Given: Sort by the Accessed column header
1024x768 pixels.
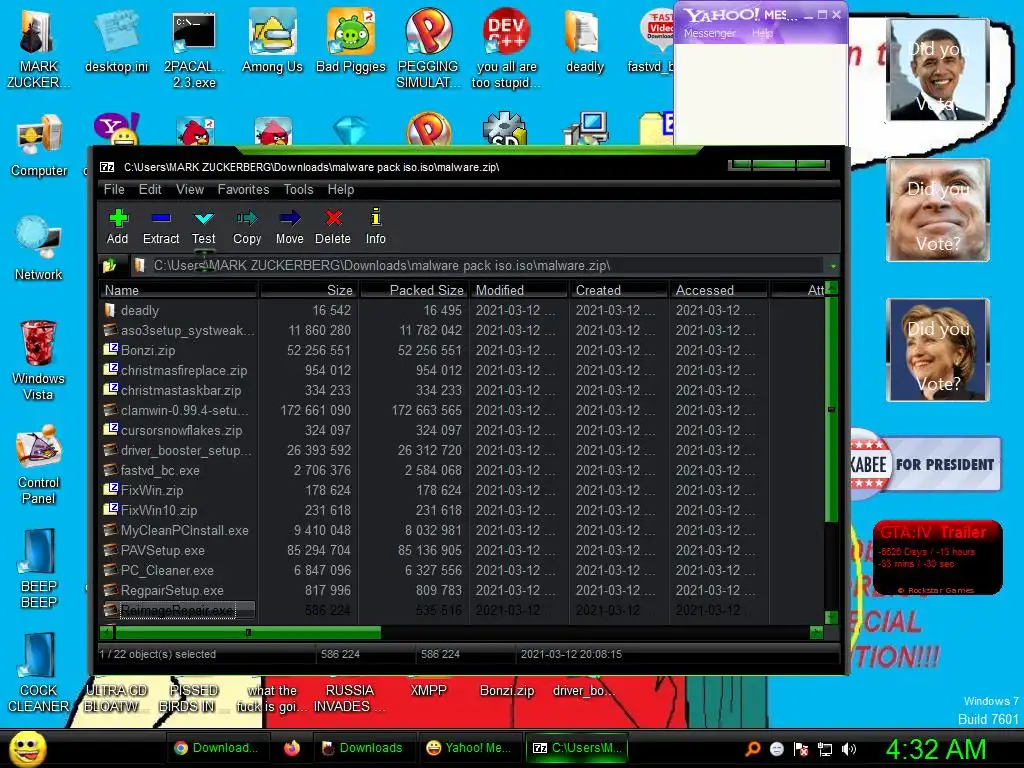Looking at the screenshot, I should [x=719, y=290].
